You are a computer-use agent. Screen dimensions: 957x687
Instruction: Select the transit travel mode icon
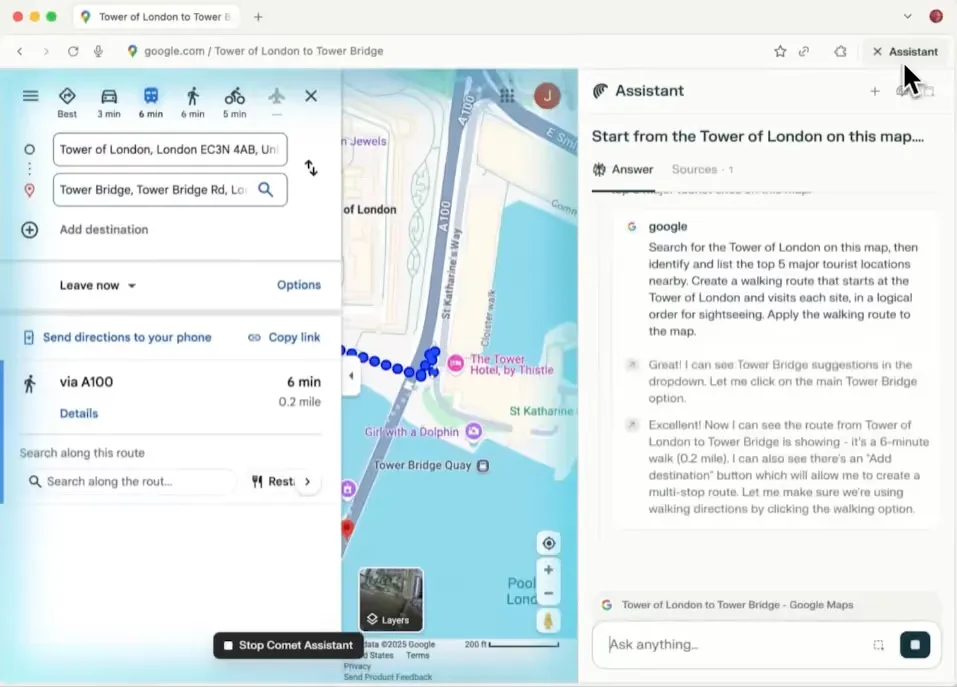[151, 96]
